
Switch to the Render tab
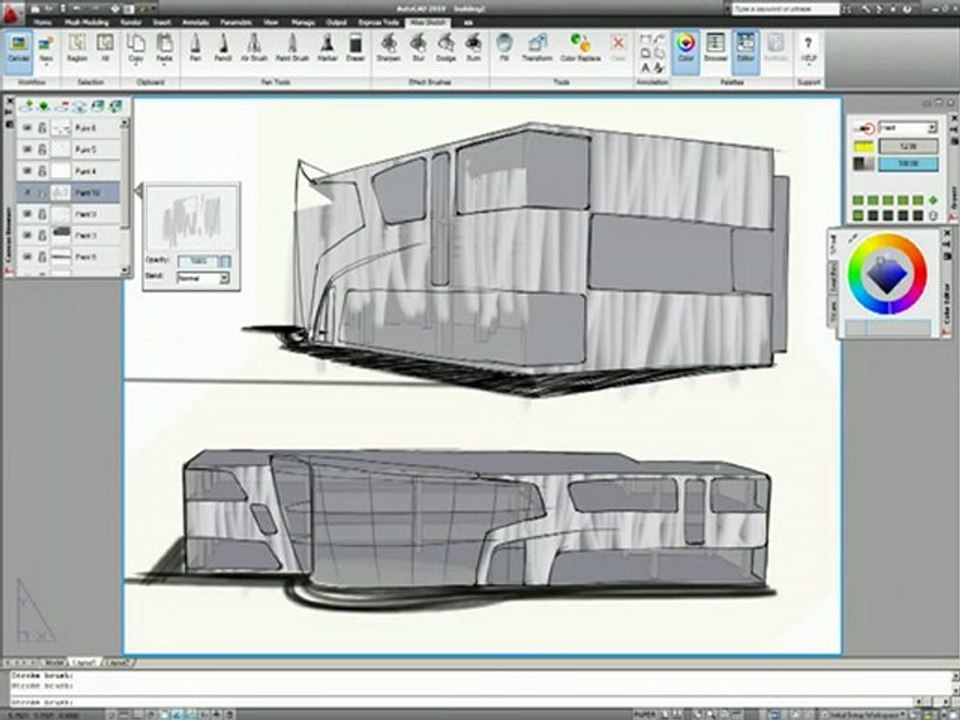[x=131, y=23]
